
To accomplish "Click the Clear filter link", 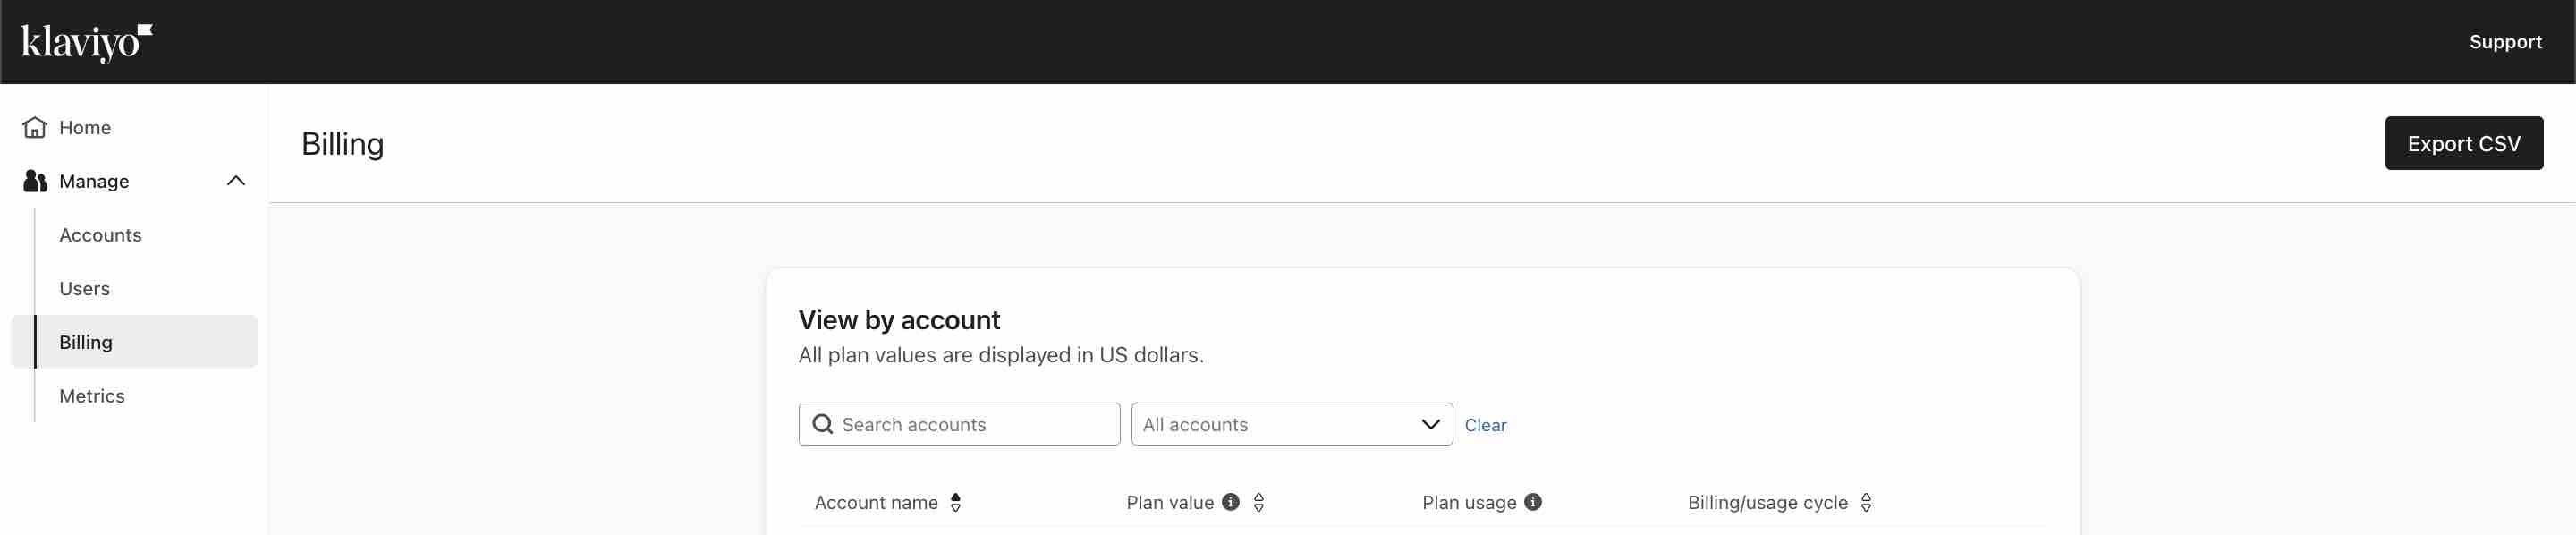I will click(x=1485, y=426).
